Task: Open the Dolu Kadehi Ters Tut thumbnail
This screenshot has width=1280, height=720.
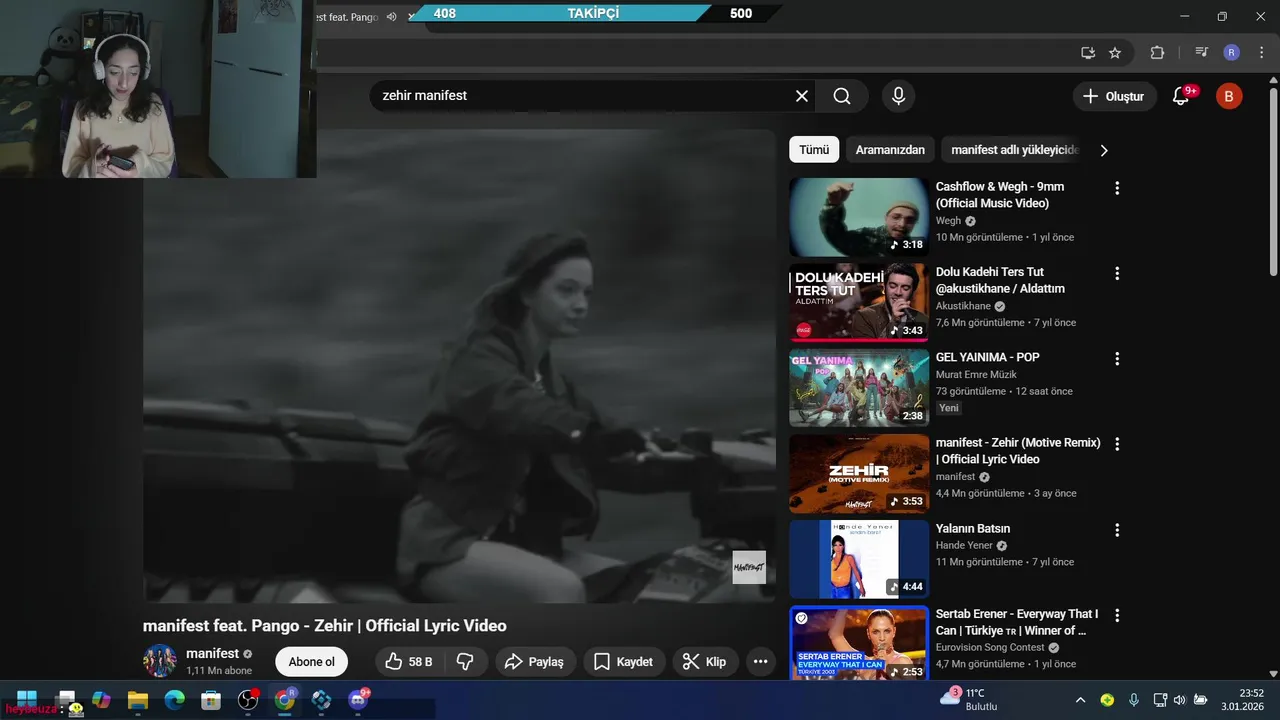Action: click(x=859, y=303)
